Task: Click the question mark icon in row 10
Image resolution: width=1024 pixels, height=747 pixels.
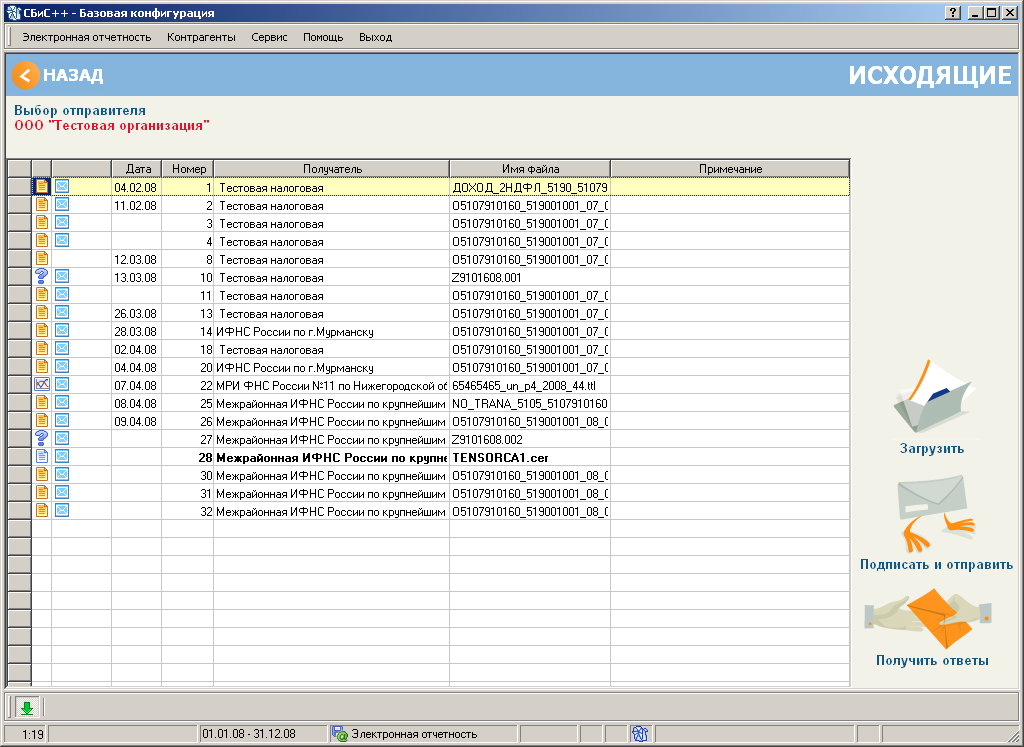Action: 42,277
